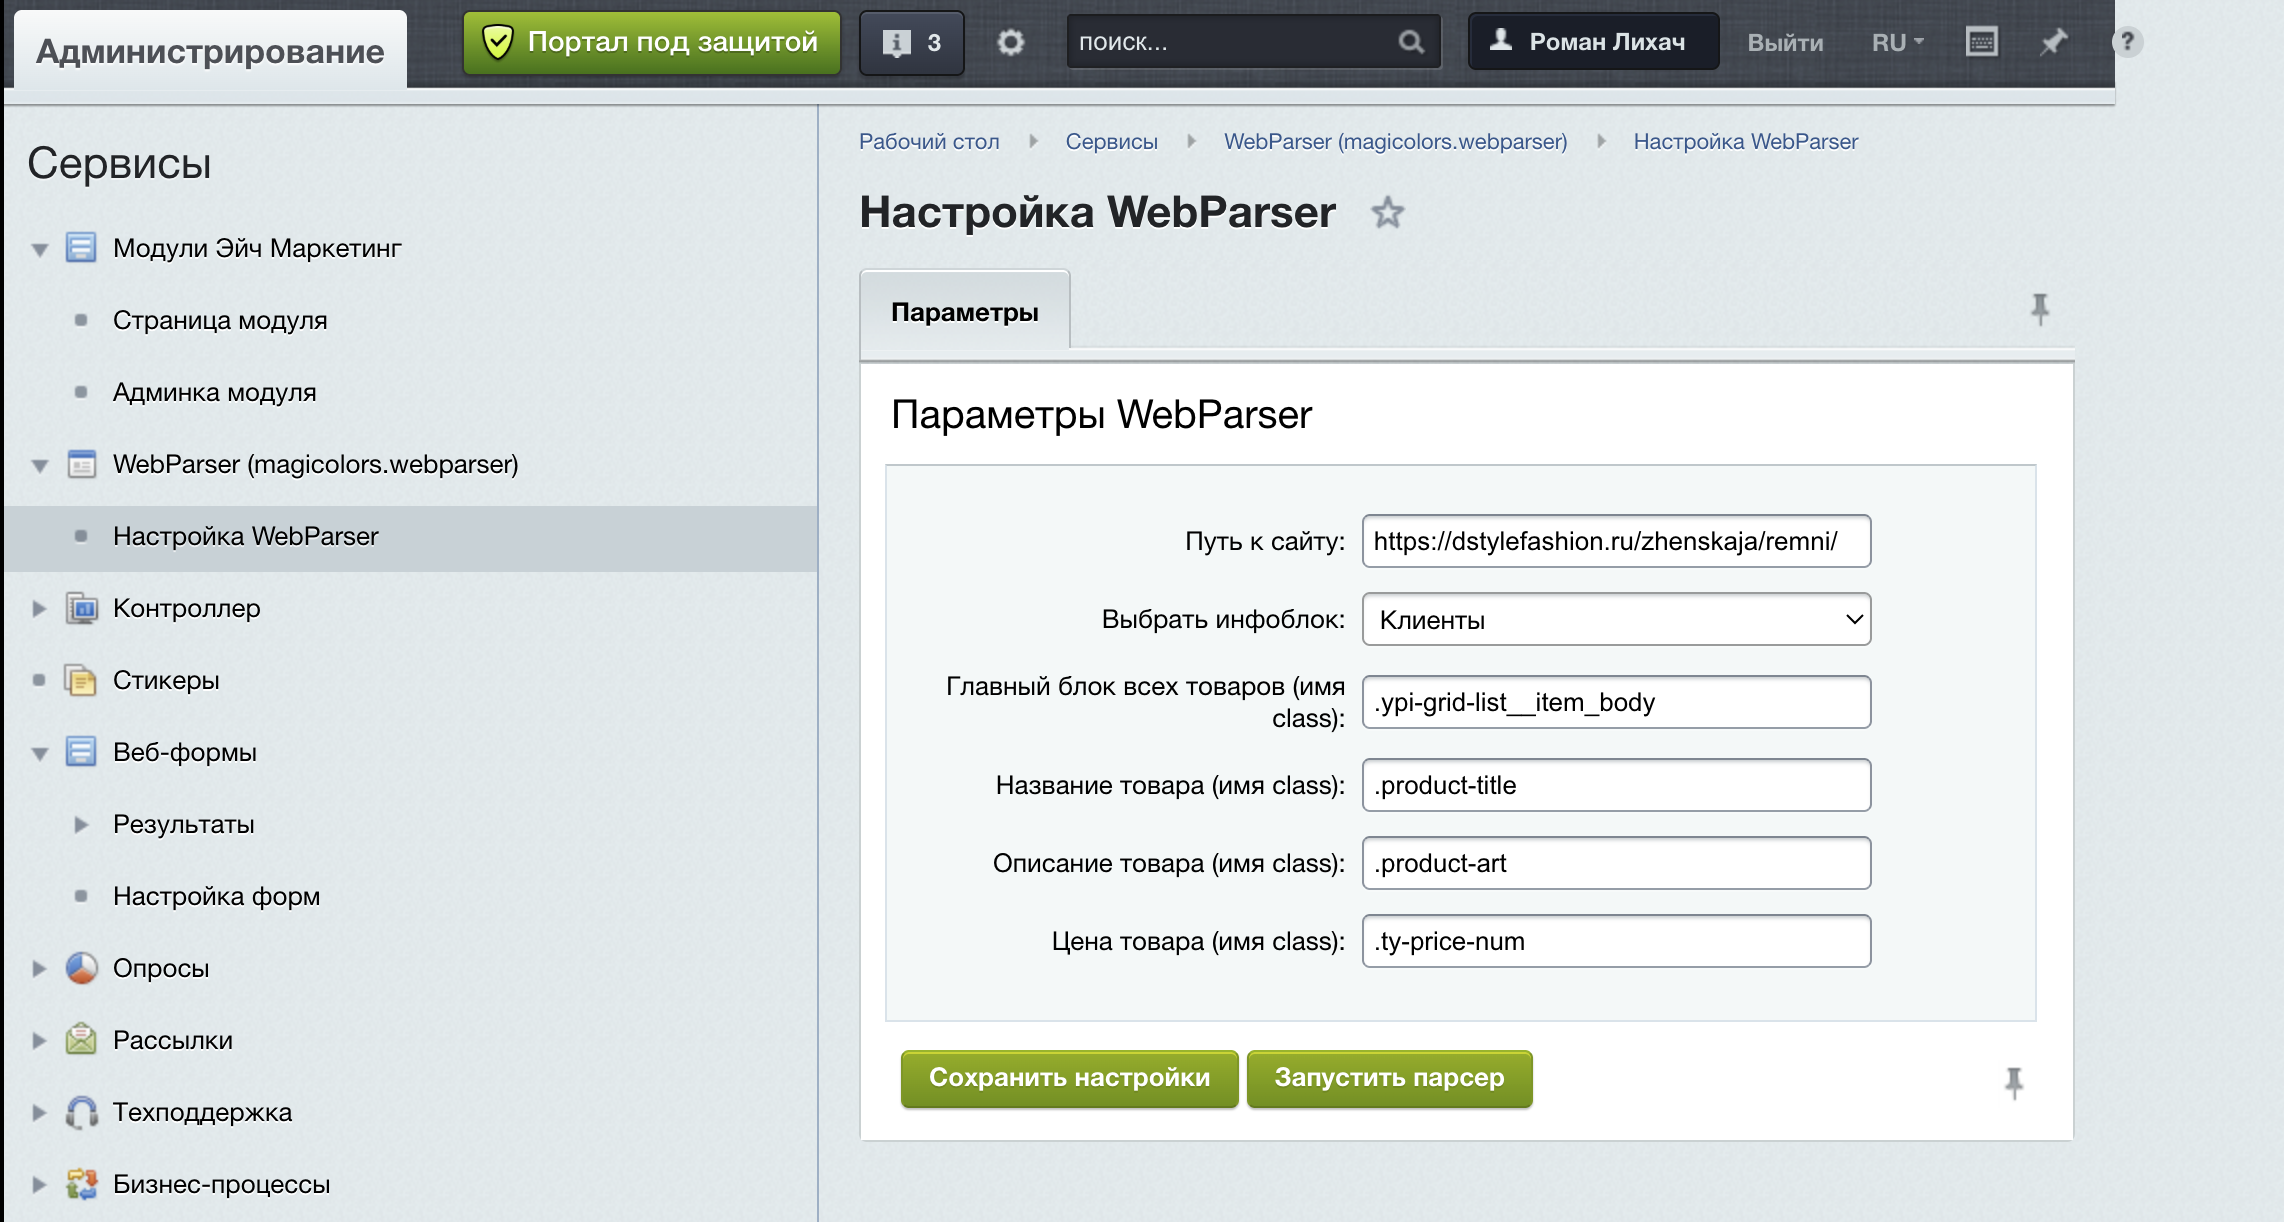
Task: Open the virtual keyboard icon
Action: click(x=1981, y=41)
